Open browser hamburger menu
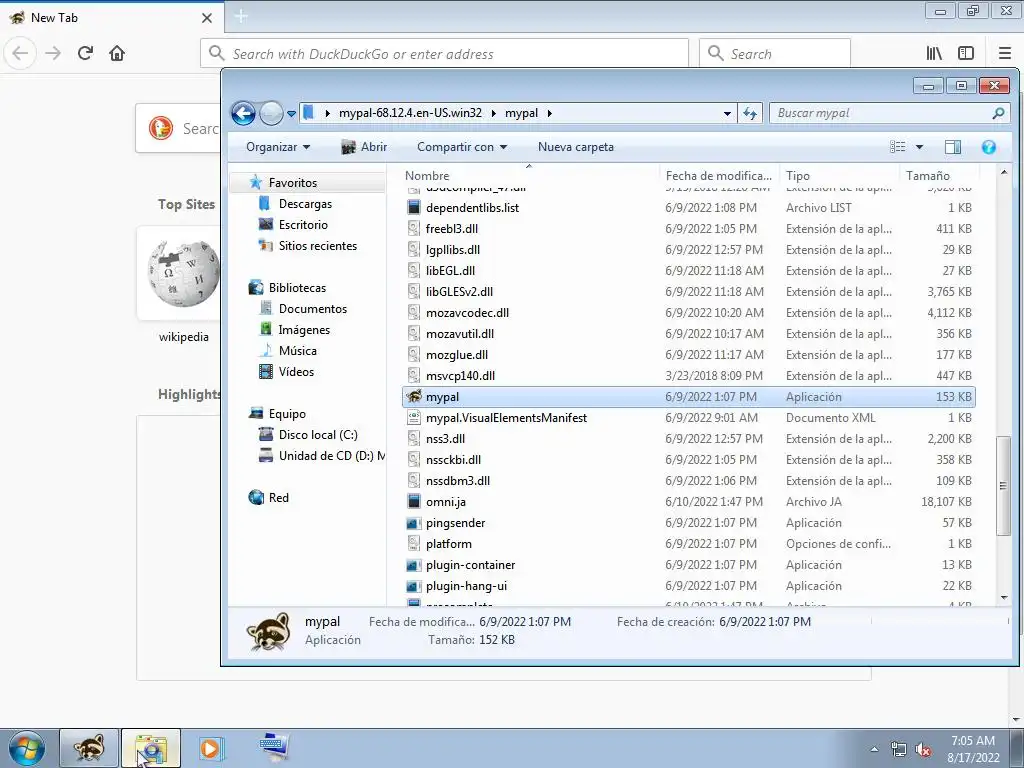The width and height of the screenshot is (1024, 768). tap(1004, 54)
